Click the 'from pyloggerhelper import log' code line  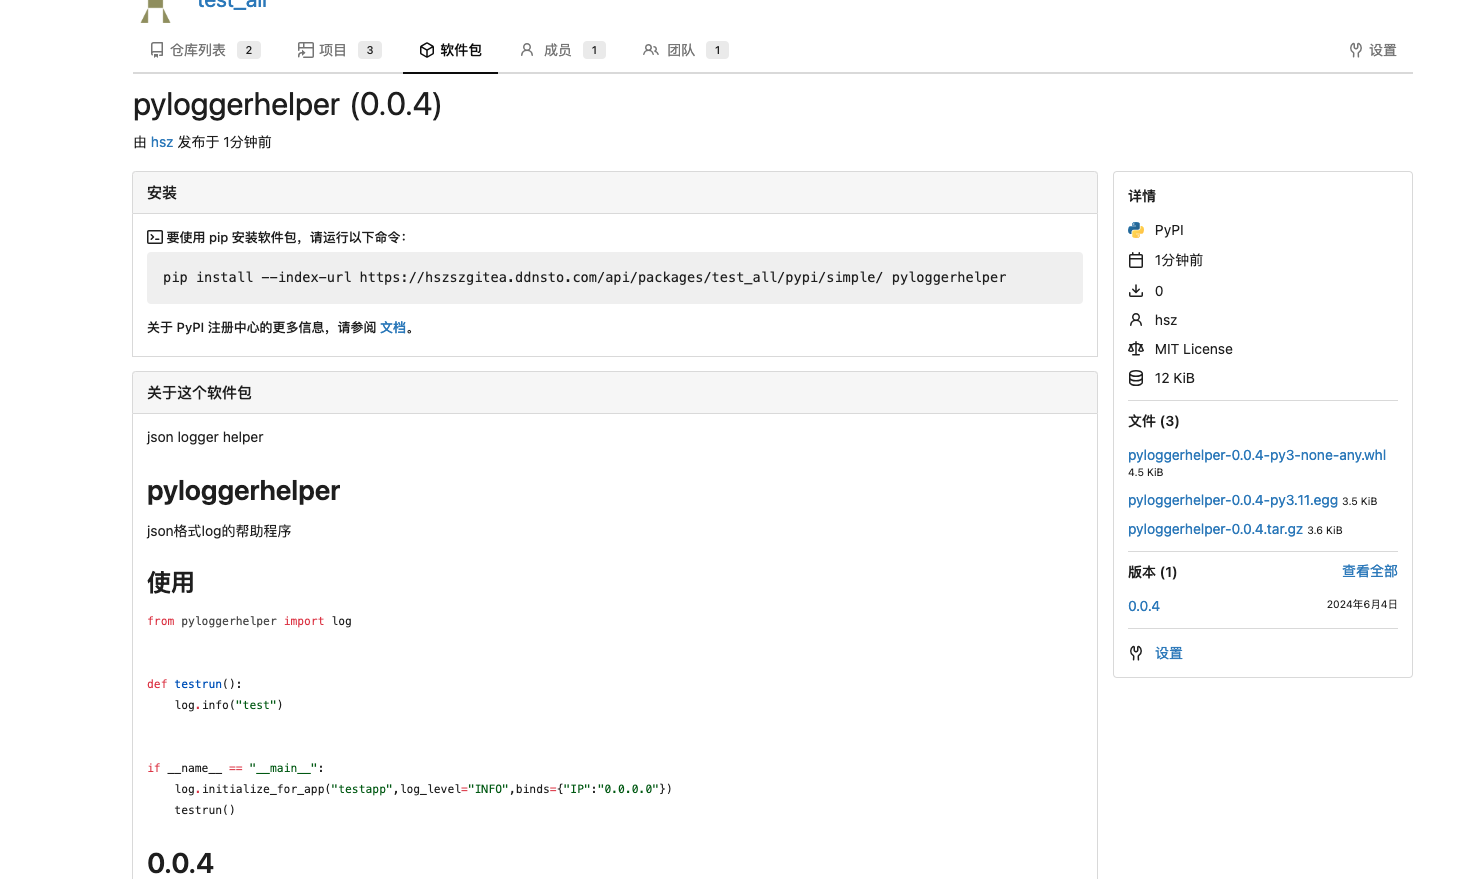click(249, 621)
